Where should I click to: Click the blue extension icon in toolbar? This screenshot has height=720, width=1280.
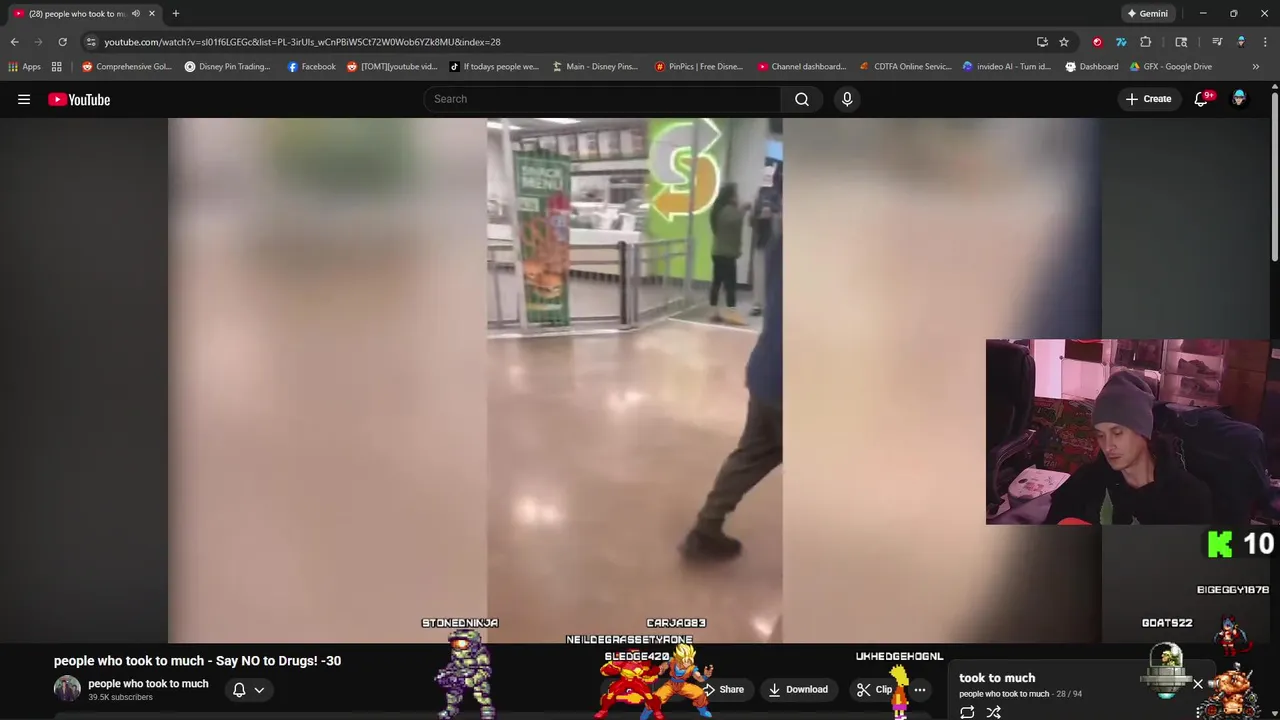1121,42
